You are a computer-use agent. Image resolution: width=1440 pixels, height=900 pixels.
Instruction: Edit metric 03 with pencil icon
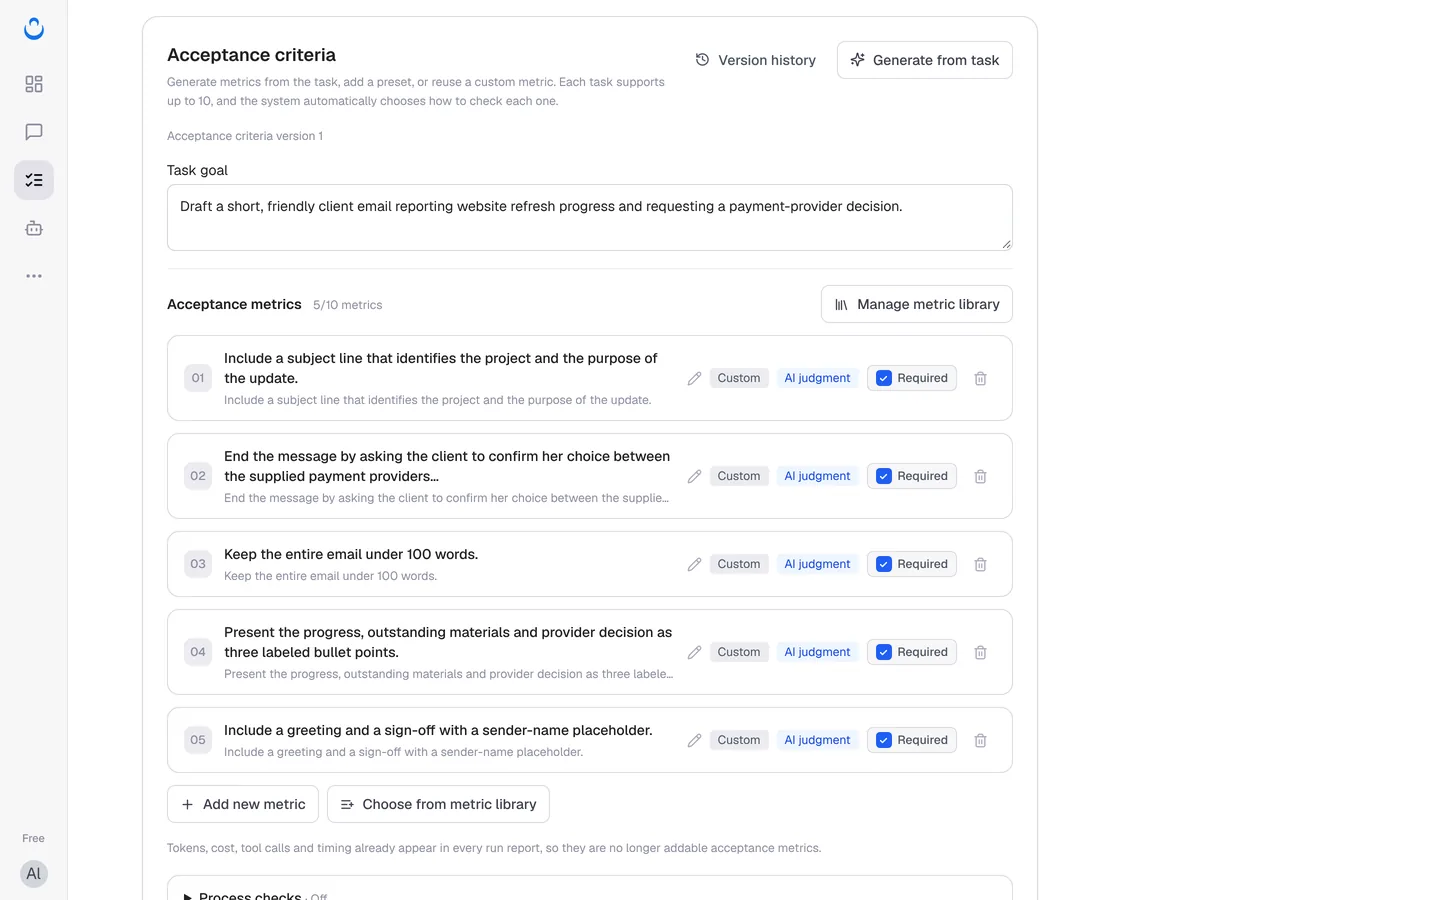pos(694,564)
